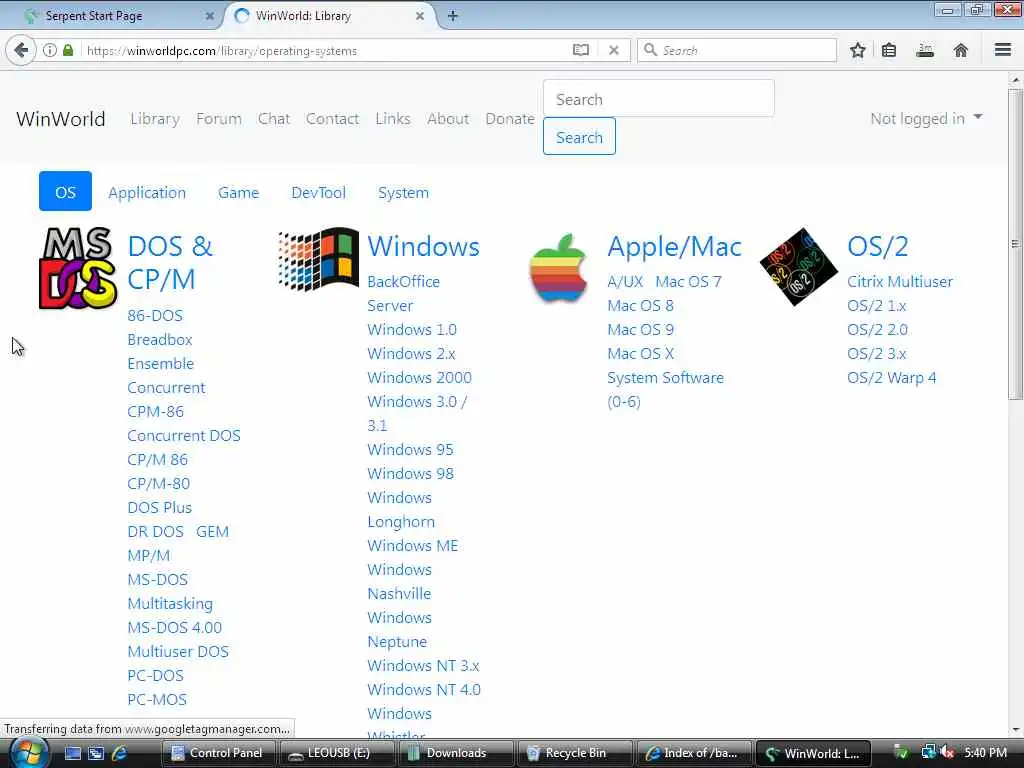This screenshot has height=768, width=1024.
Task: Go to home page icon
Action: click(x=960, y=50)
